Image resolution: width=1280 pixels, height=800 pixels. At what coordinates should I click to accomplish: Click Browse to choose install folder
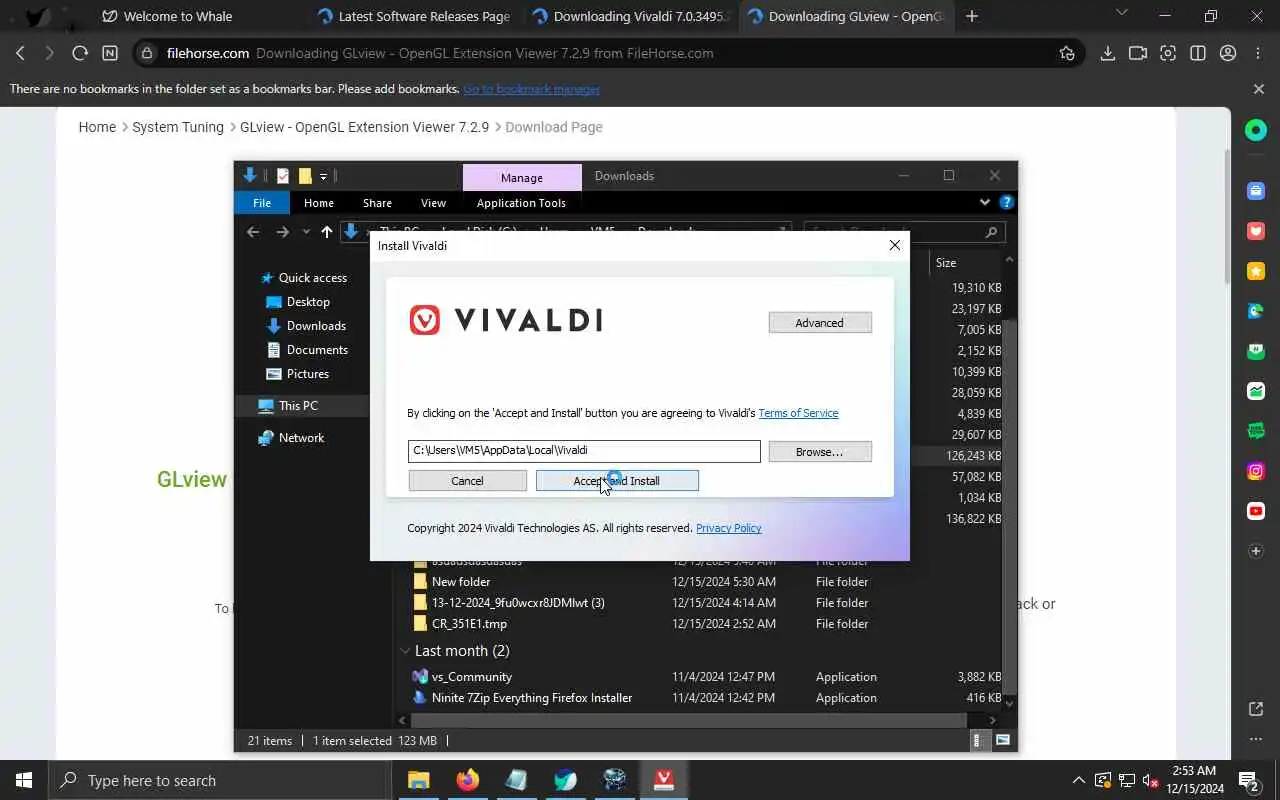820,452
